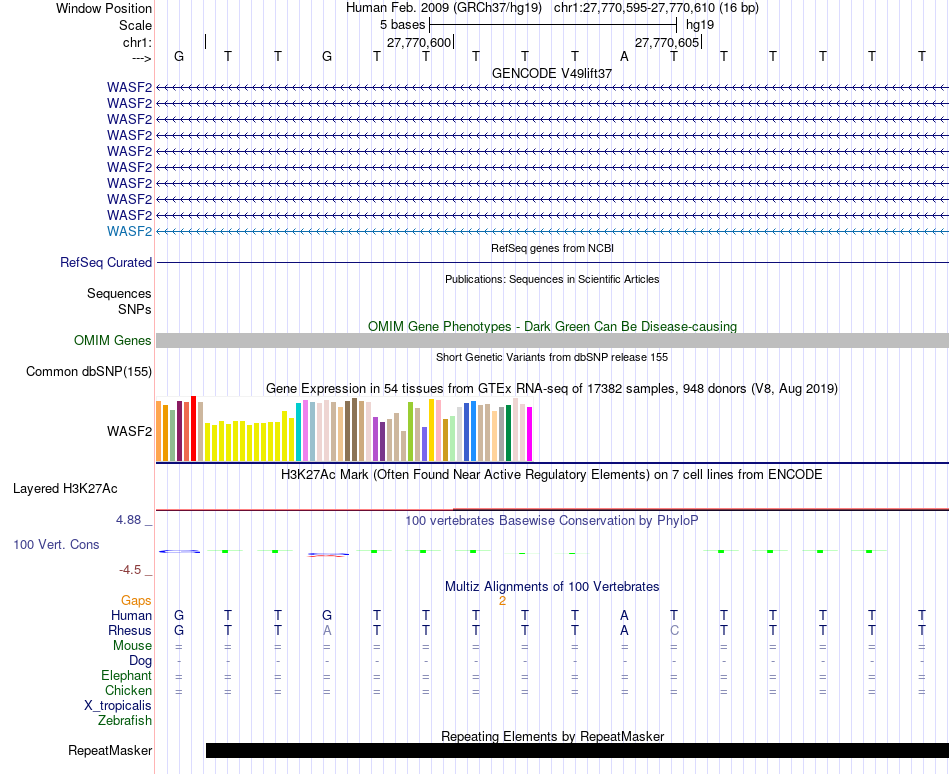Click the faded 'A' mismatch in the Rhesus row

click(327, 630)
